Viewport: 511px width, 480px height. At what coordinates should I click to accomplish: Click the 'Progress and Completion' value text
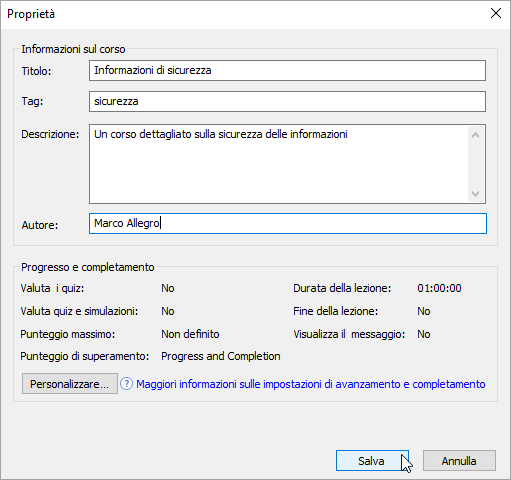(x=221, y=356)
